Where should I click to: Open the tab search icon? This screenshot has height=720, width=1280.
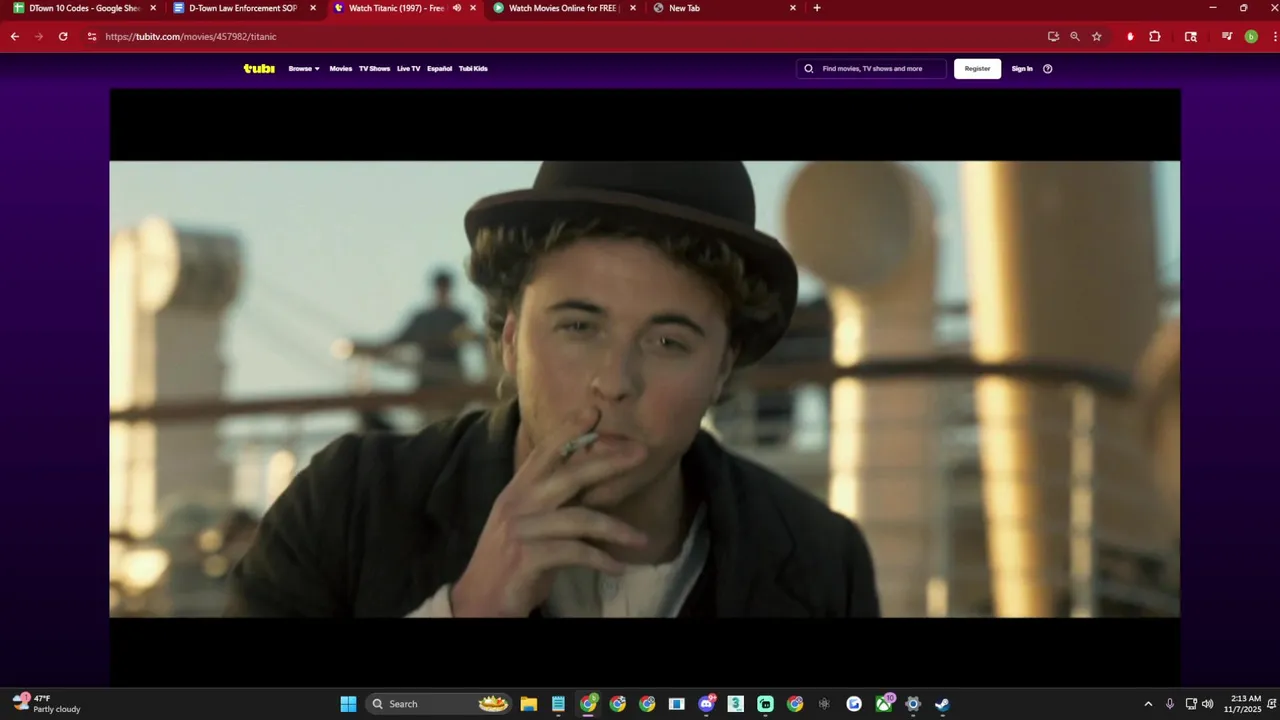click(1191, 36)
